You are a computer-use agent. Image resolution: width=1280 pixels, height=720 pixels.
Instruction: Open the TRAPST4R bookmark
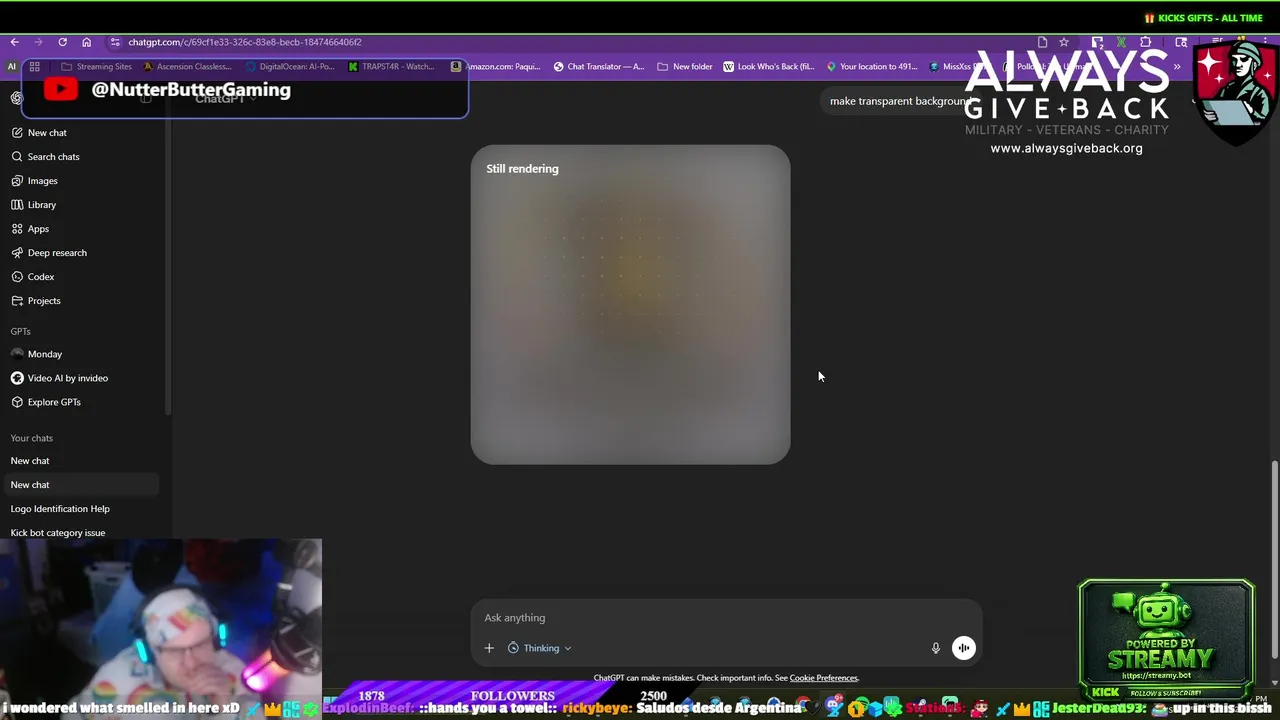392,67
